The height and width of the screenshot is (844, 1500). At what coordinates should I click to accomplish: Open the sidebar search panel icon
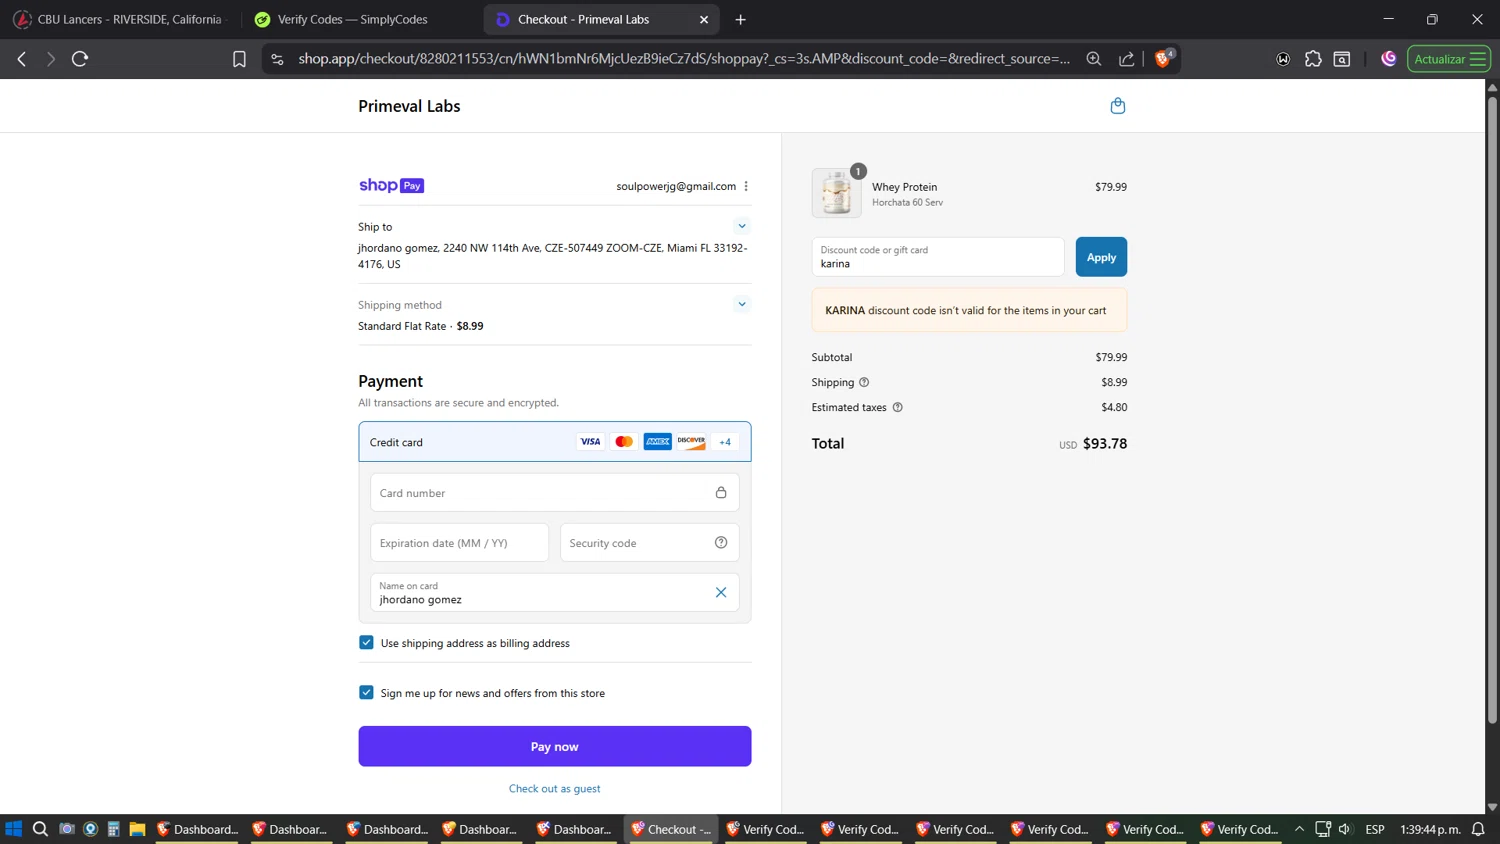[1342, 59]
